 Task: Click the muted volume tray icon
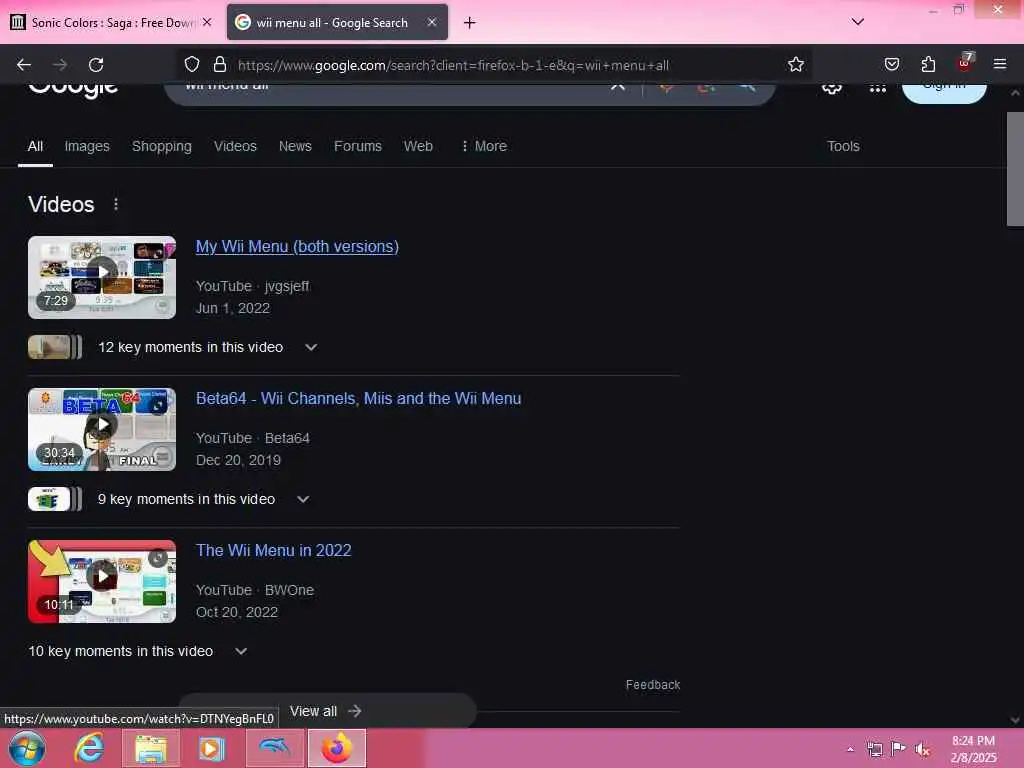pyautogui.click(x=922, y=749)
